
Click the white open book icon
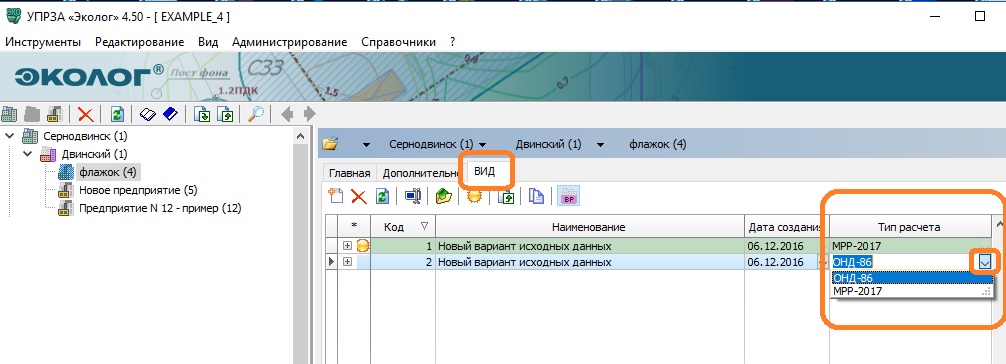[148, 115]
